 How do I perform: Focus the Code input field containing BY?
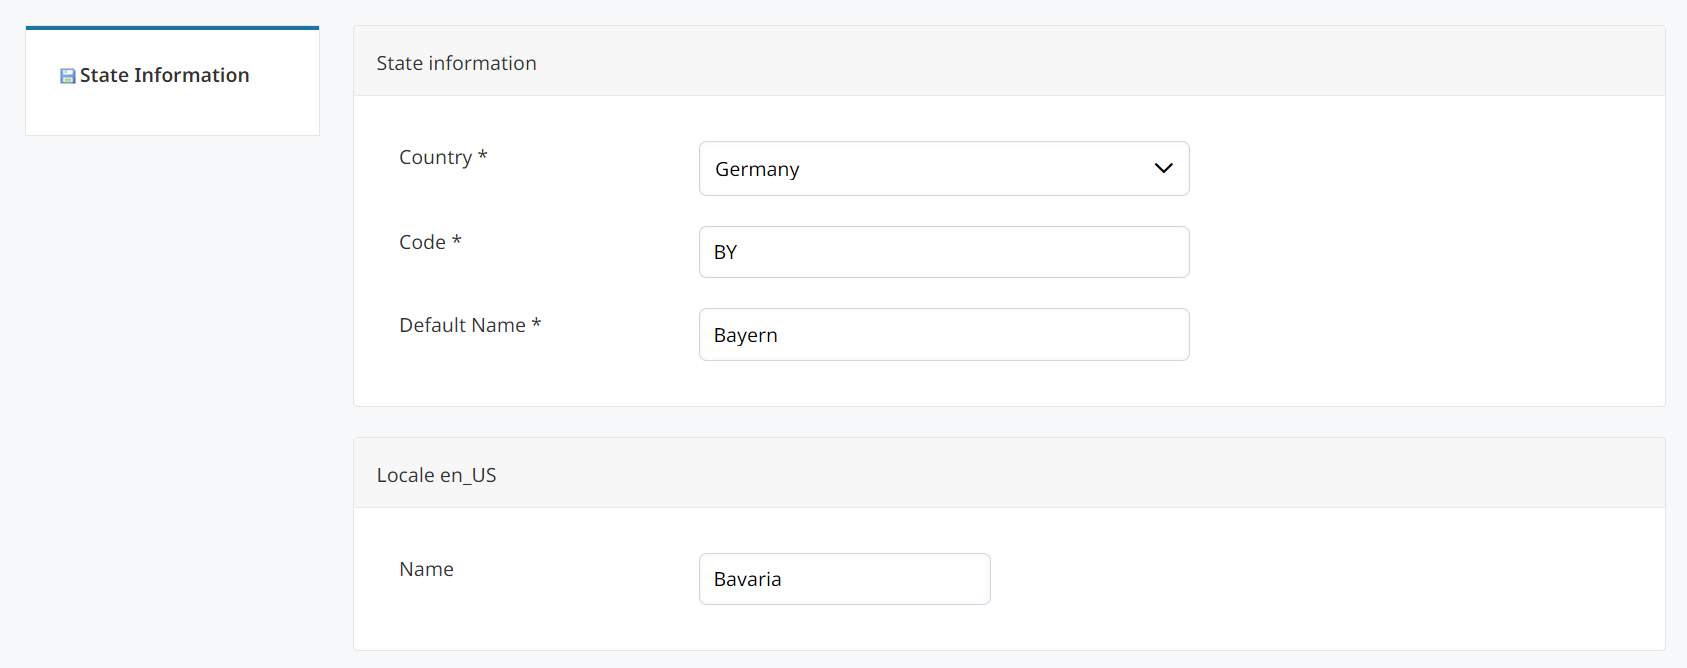click(943, 252)
